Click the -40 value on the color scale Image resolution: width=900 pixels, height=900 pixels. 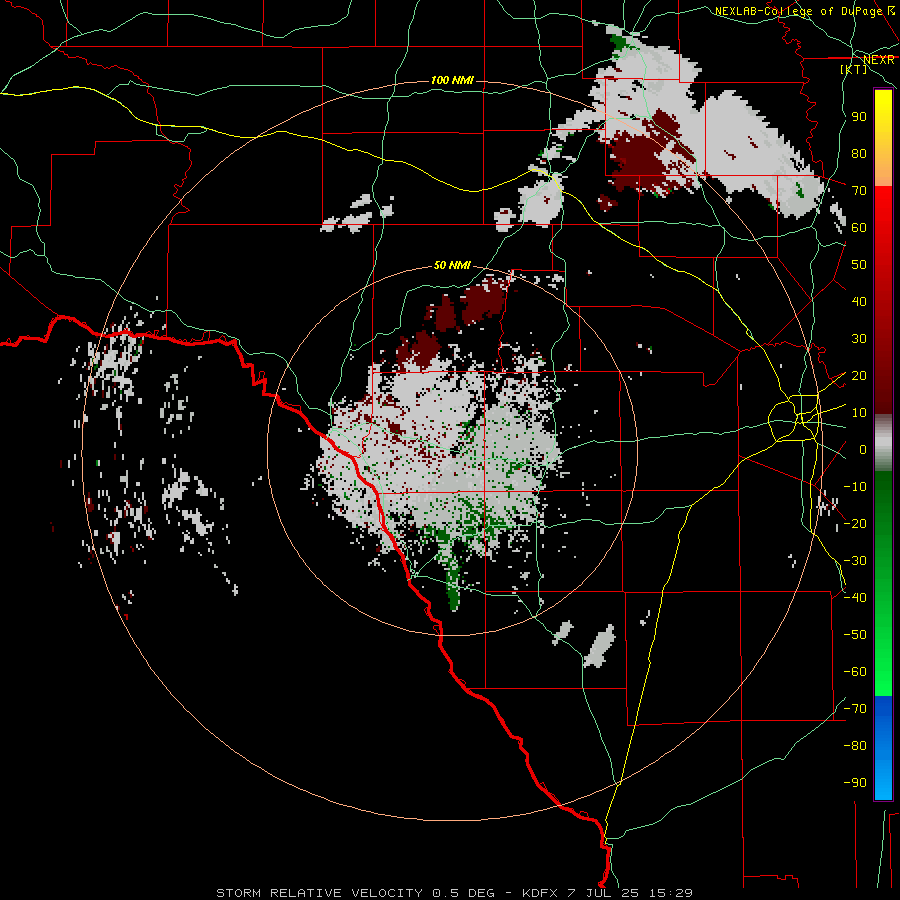click(x=855, y=598)
